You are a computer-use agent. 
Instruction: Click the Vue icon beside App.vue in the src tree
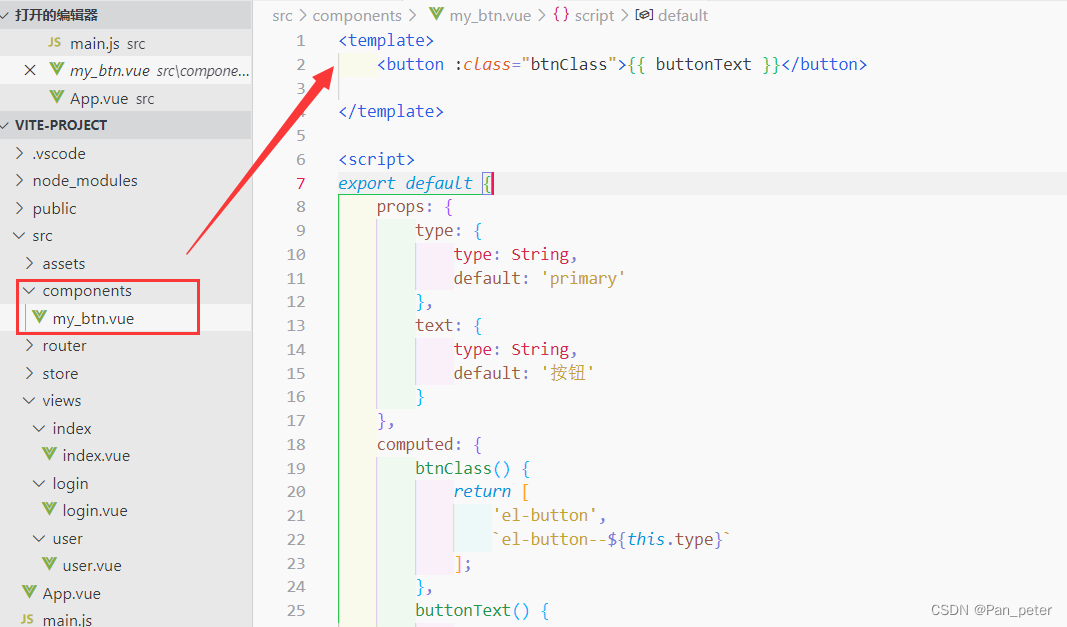[29, 592]
